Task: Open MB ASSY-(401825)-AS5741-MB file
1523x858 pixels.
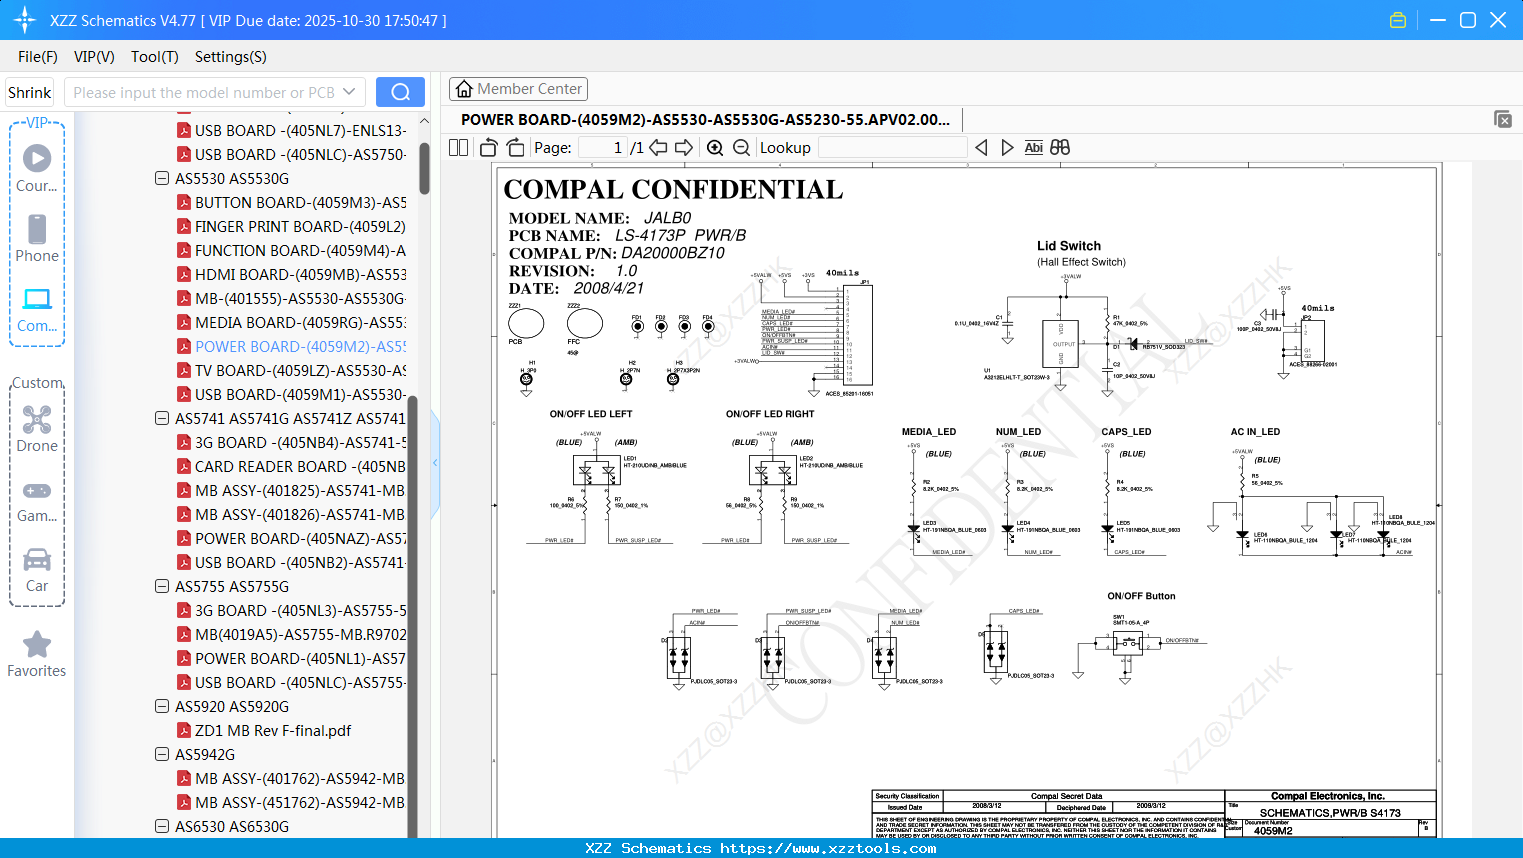Action: coord(300,490)
